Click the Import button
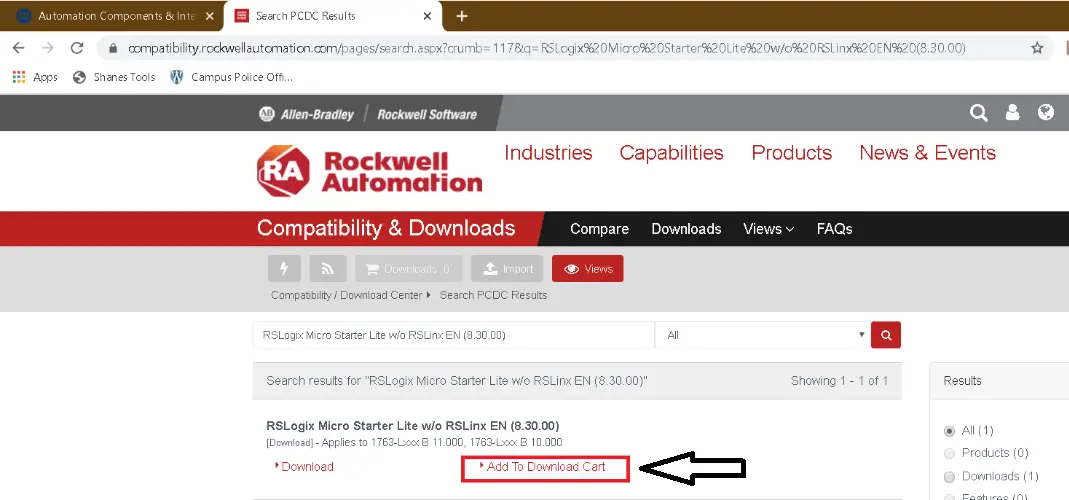Image resolution: width=1069 pixels, height=500 pixels. point(507,269)
